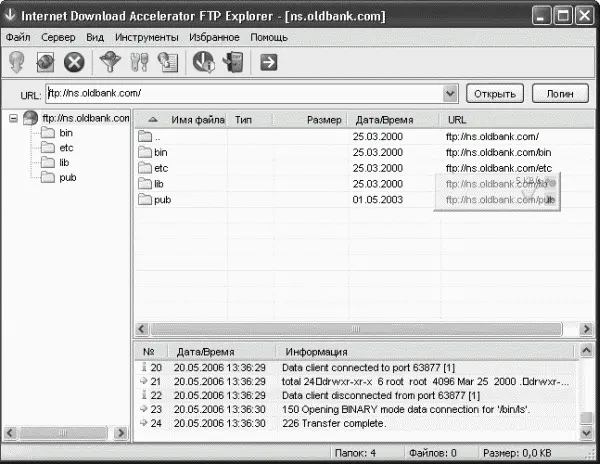The width and height of the screenshot is (600, 464).
Task: Click tree panel scroll left arrow
Action: coord(10,433)
